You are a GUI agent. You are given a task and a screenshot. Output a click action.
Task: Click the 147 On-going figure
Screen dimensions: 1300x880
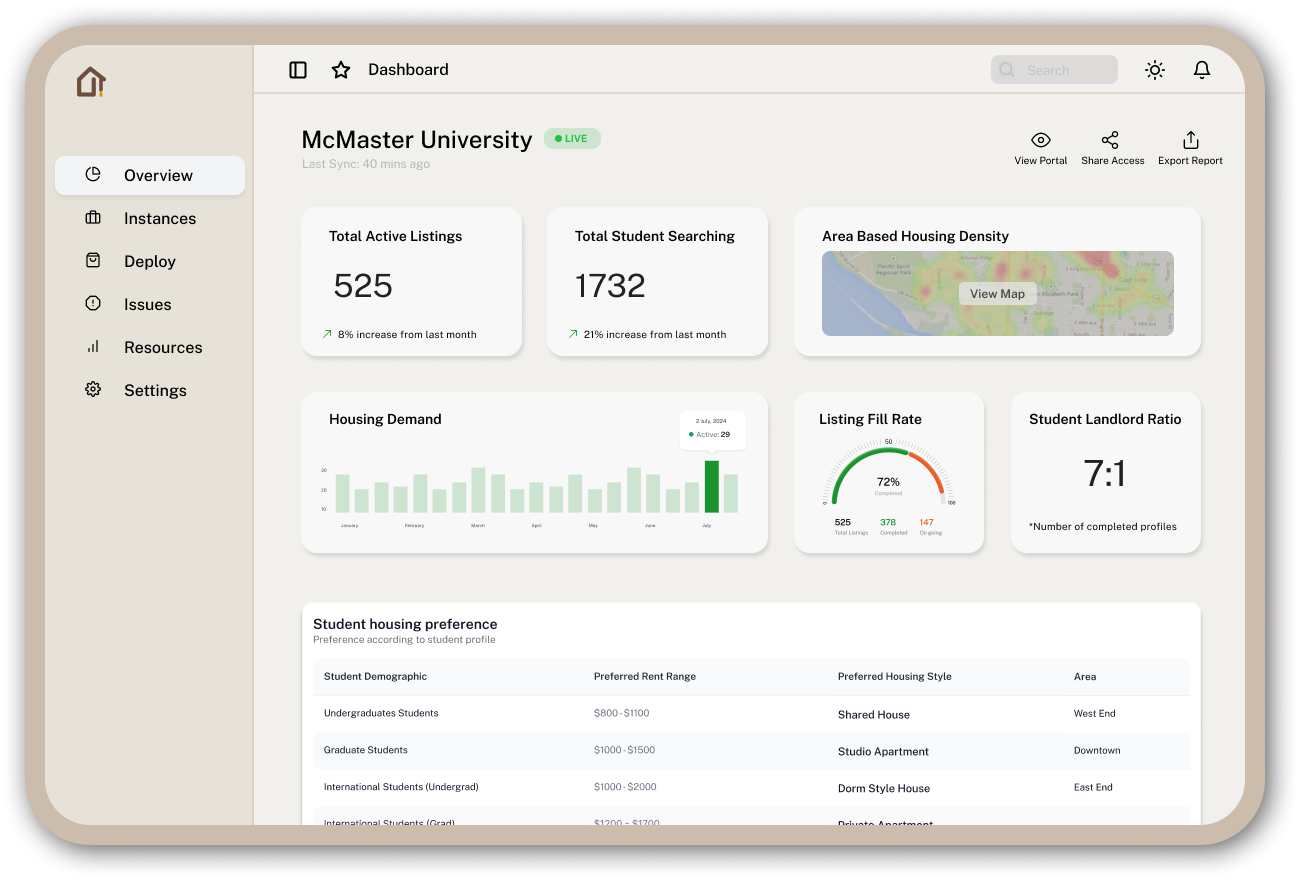coord(927,522)
